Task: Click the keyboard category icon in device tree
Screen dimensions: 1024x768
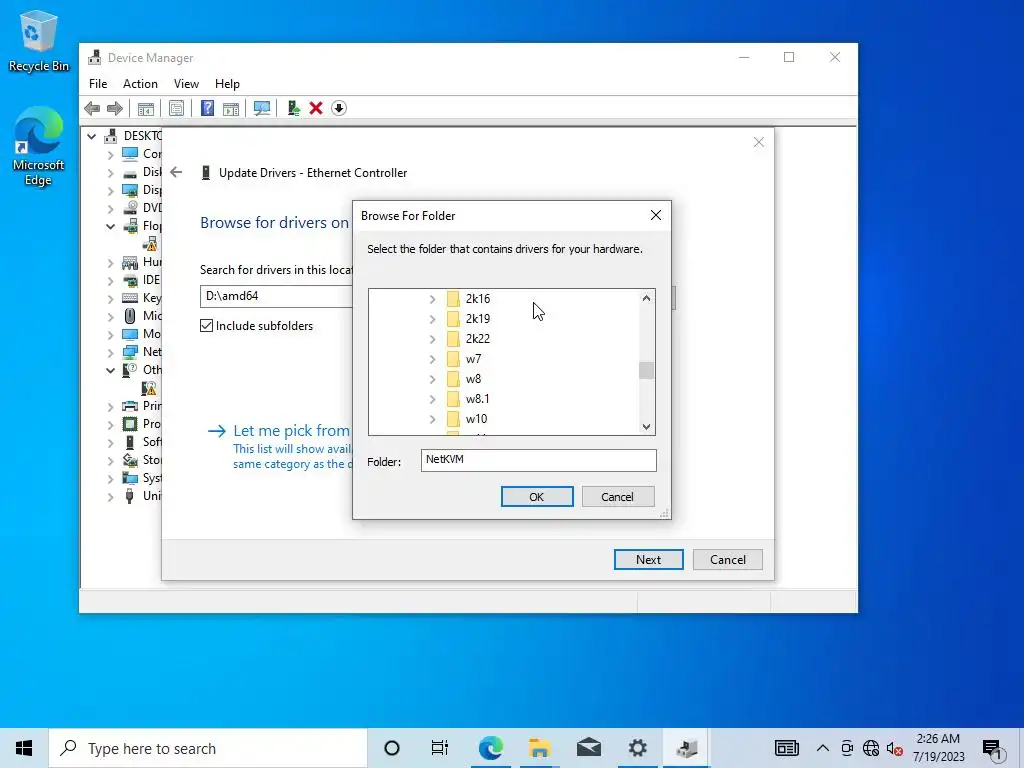Action: [130, 298]
